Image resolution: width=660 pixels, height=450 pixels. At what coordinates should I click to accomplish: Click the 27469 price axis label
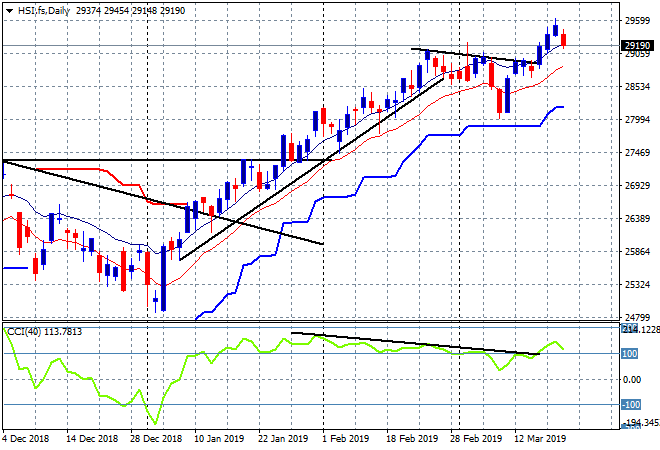point(638,153)
